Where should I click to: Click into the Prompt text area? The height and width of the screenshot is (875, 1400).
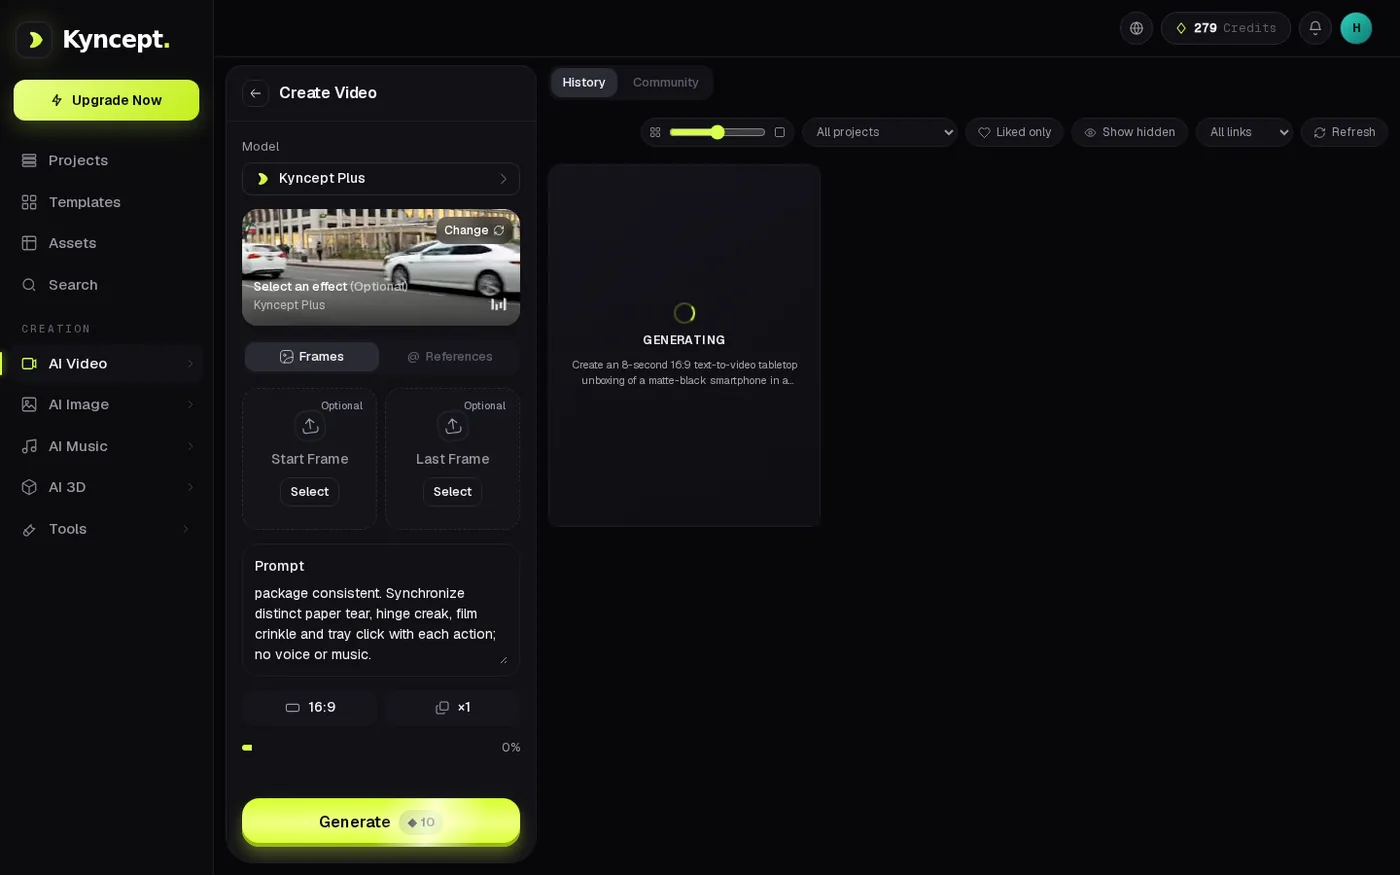click(x=381, y=623)
